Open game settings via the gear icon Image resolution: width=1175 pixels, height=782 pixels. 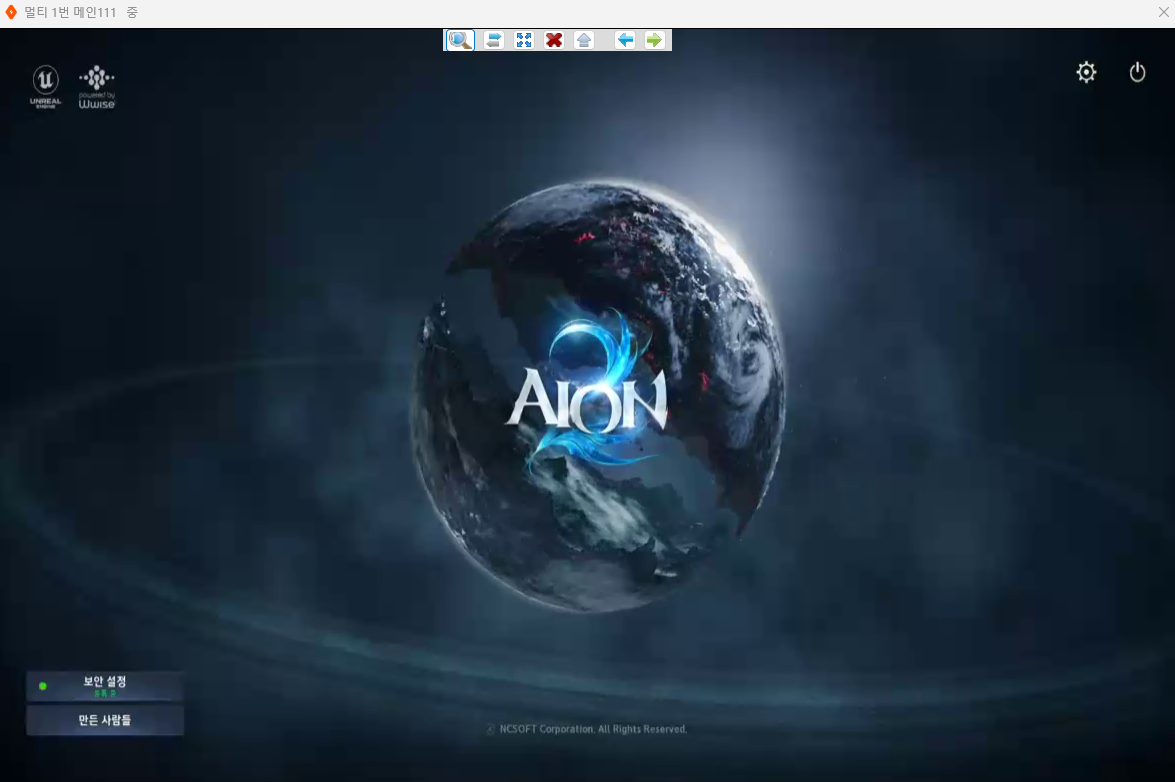(1086, 72)
